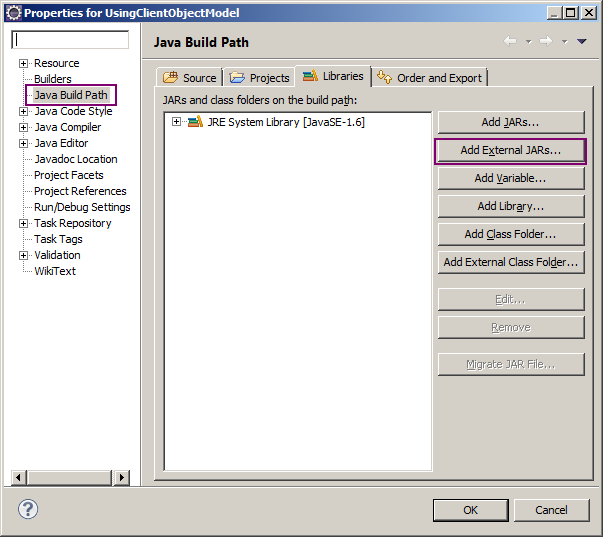This screenshot has width=603, height=537.
Task: Click the back navigation arrow icon
Action: click(510, 41)
